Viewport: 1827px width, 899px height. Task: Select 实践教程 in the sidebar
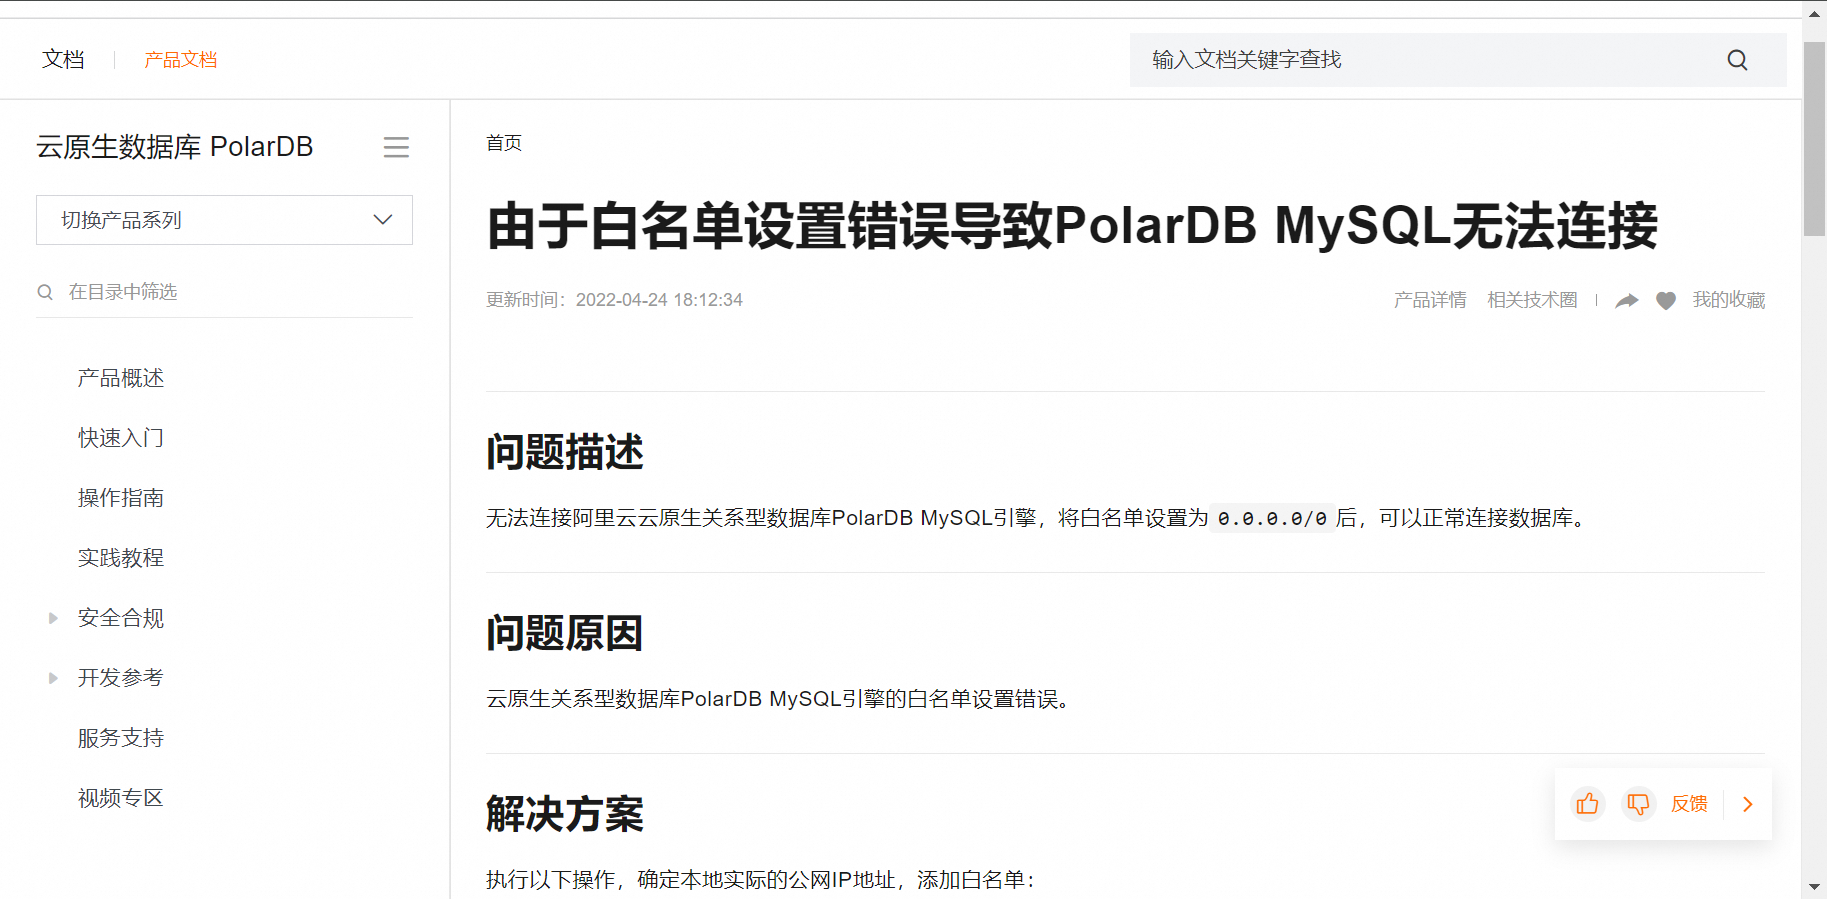click(x=121, y=558)
